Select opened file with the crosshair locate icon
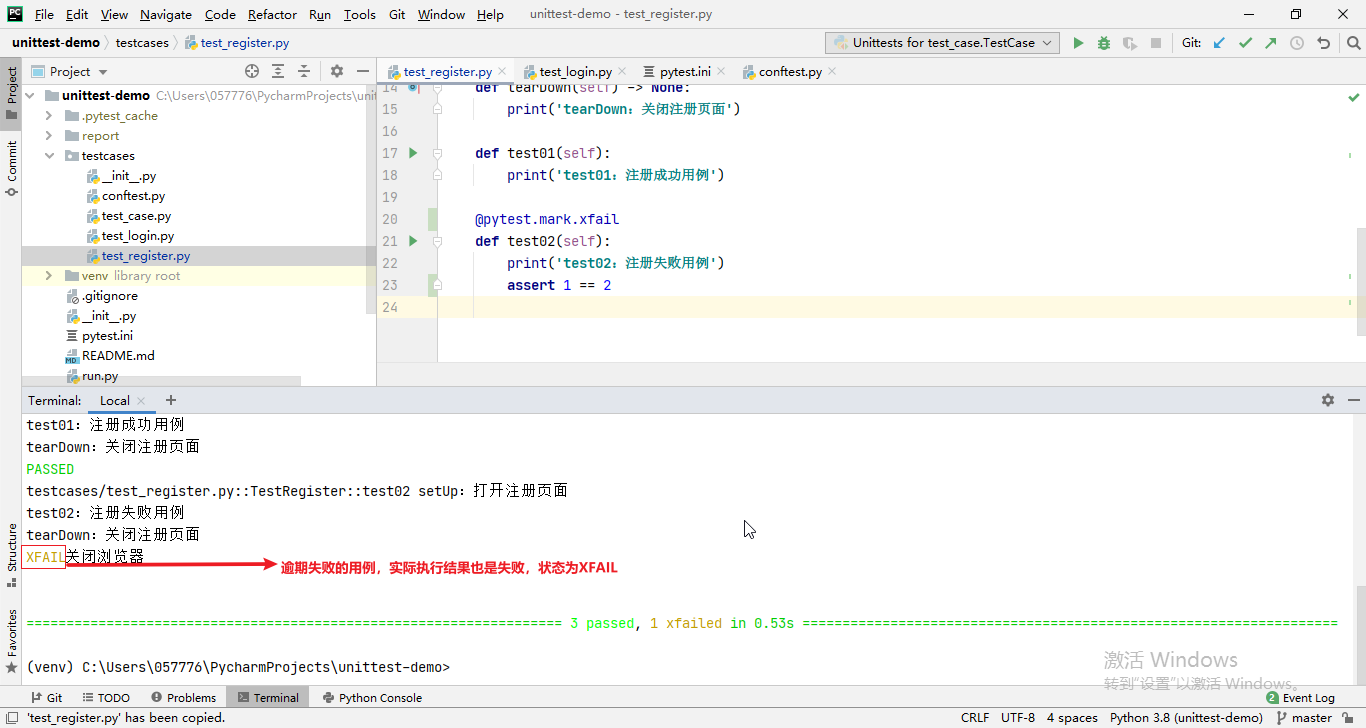1366x728 pixels. coord(252,71)
